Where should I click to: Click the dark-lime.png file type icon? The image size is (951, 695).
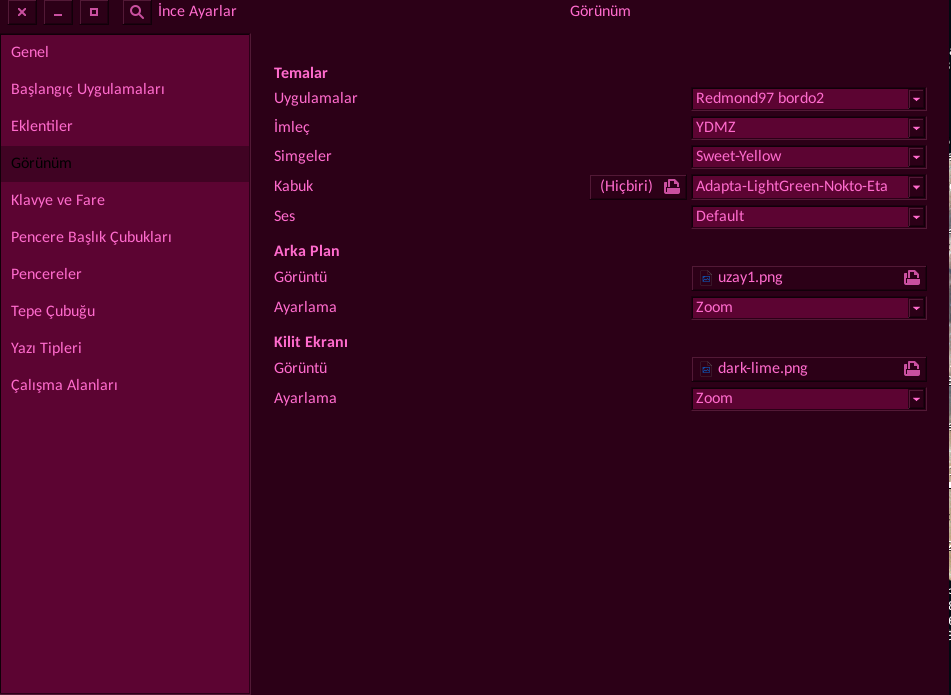[706, 369]
